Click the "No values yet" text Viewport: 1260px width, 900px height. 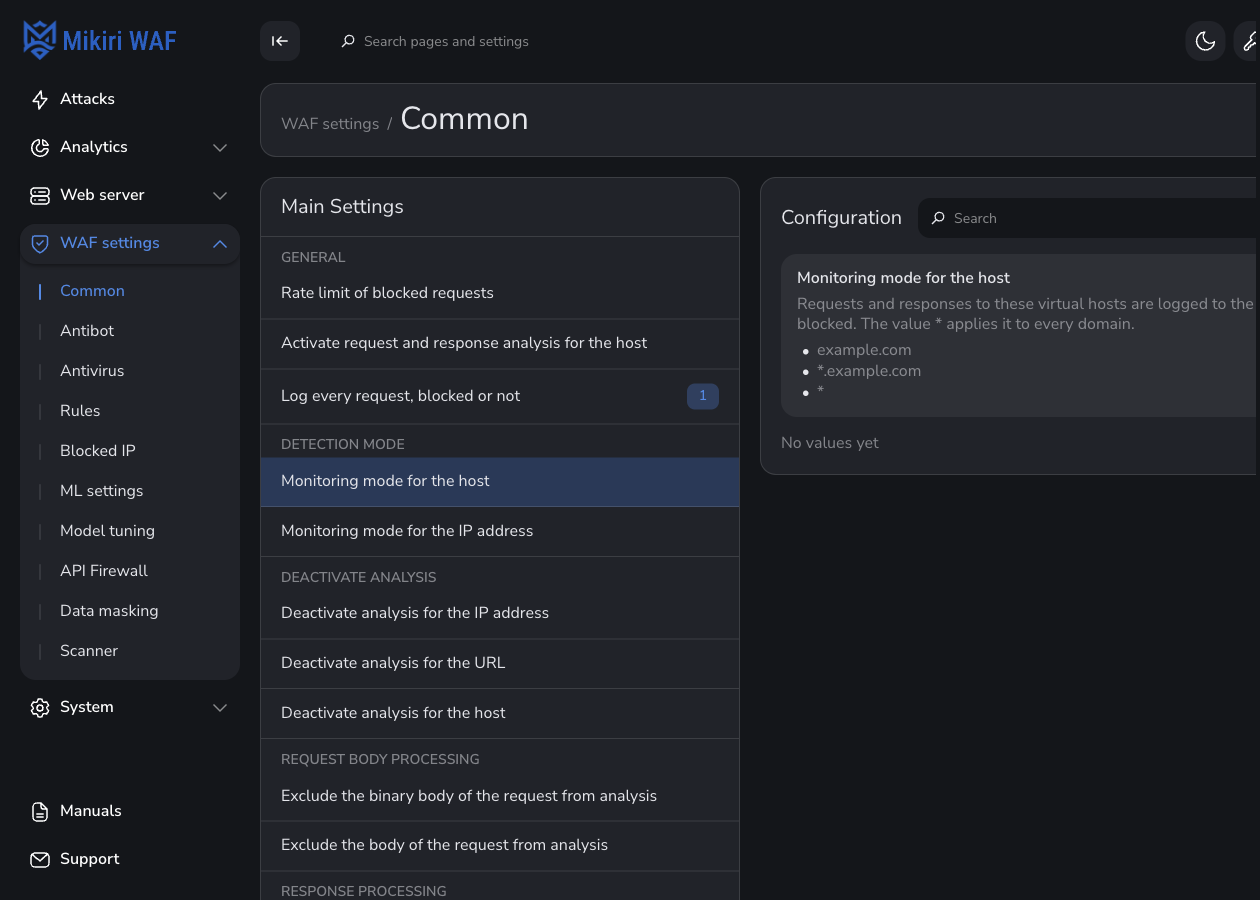point(830,443)
